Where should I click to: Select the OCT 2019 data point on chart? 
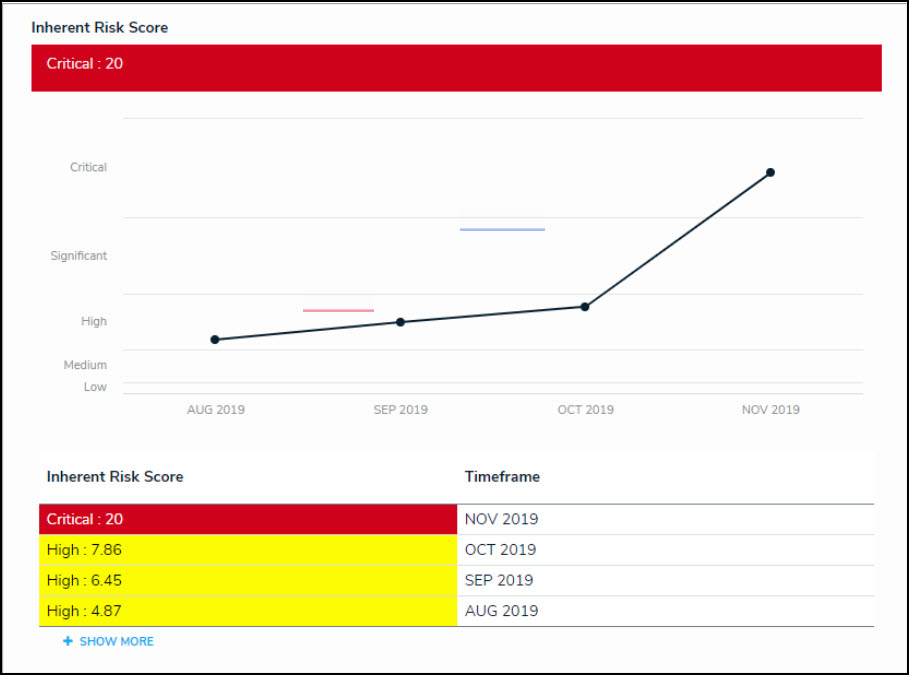(585, 307)
